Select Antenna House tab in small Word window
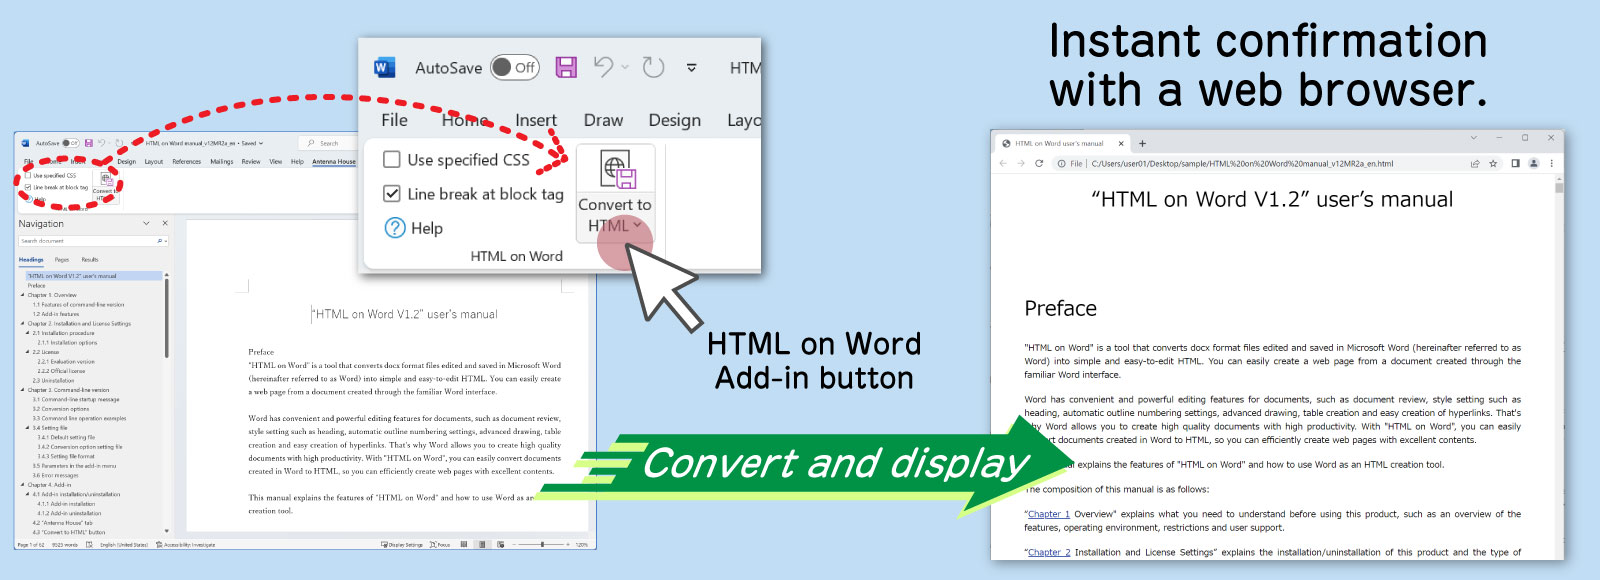The width and height of the screenshot is (1600, 580). click(x=333, y=161)
